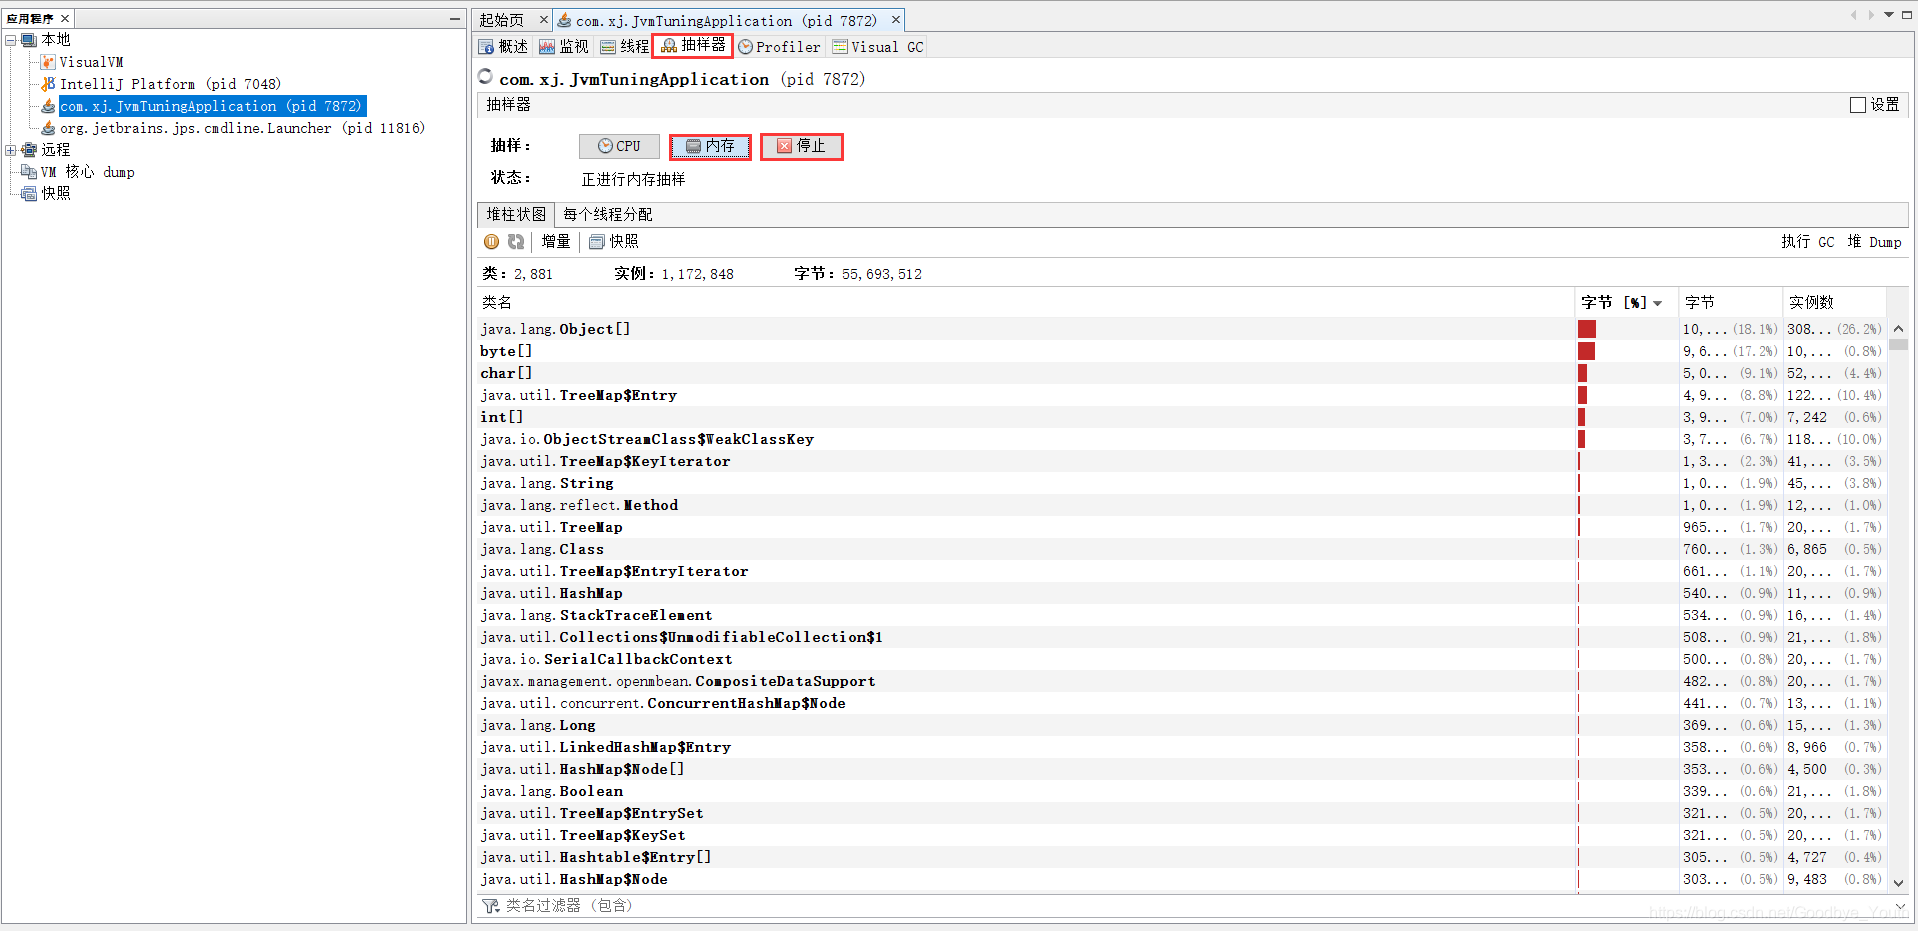Select the java.lang.String row
The image size is (1918, 931).
point(1181,483)
